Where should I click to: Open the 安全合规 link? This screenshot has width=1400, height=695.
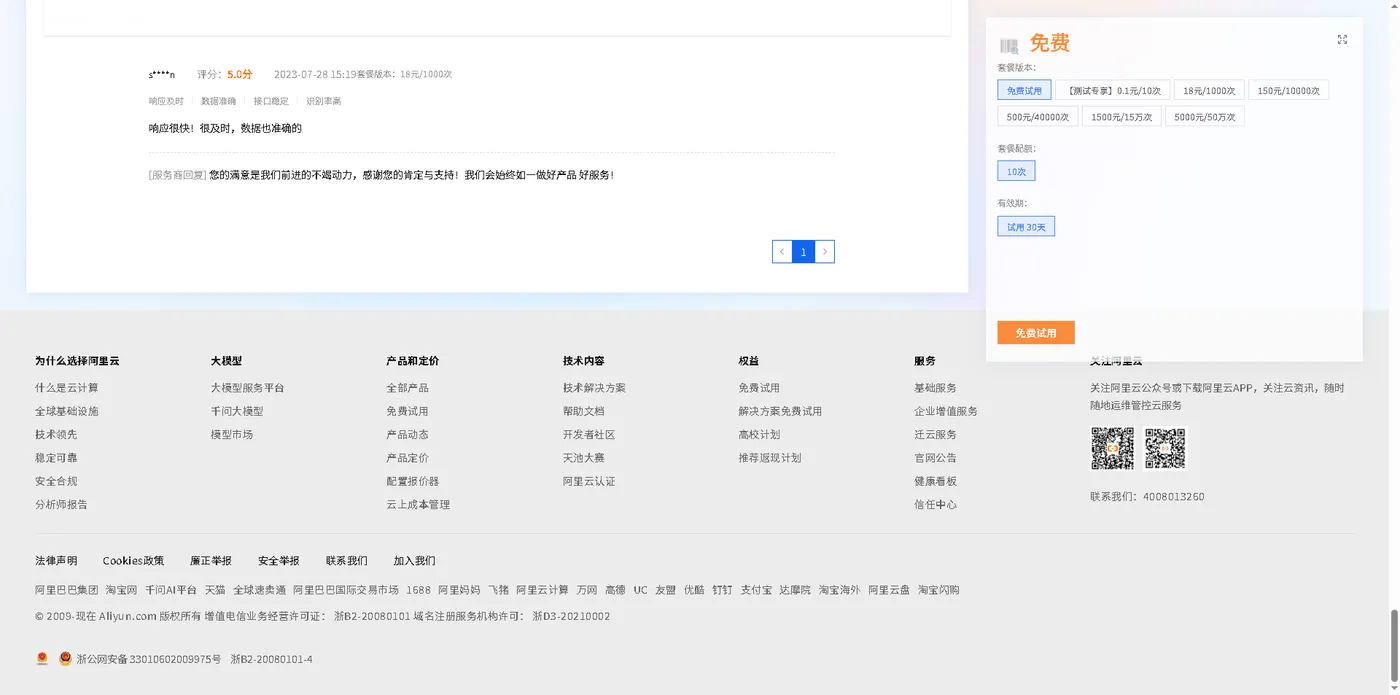(x=56, y=481)
